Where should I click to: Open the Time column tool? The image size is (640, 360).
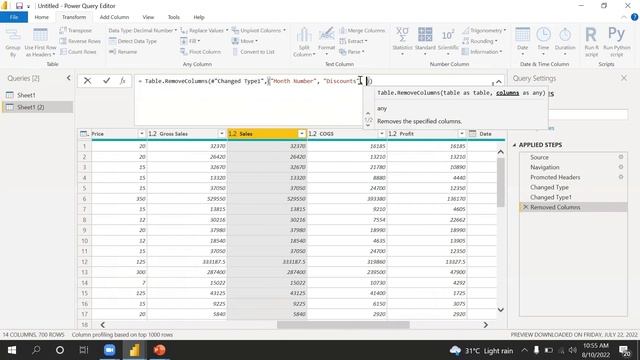point(543,42)
